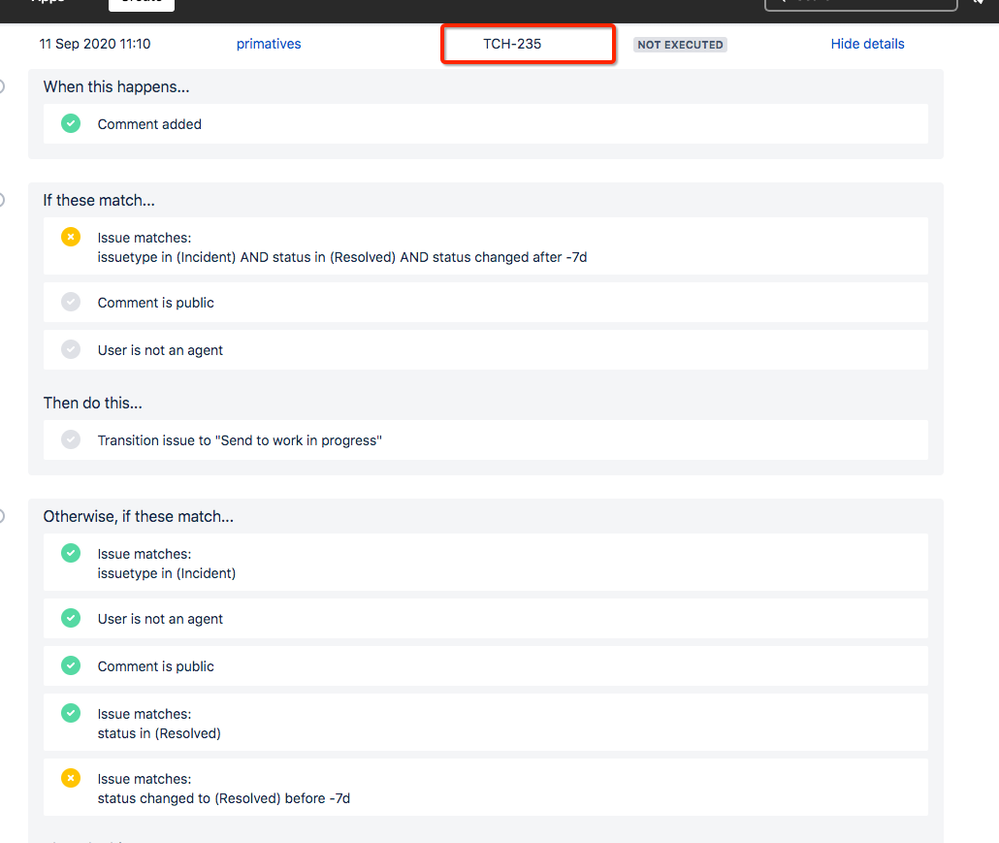Select the JQL text "status changed after -7d" condition
Viewport: 999px width, 843px height.
(510, 257)
